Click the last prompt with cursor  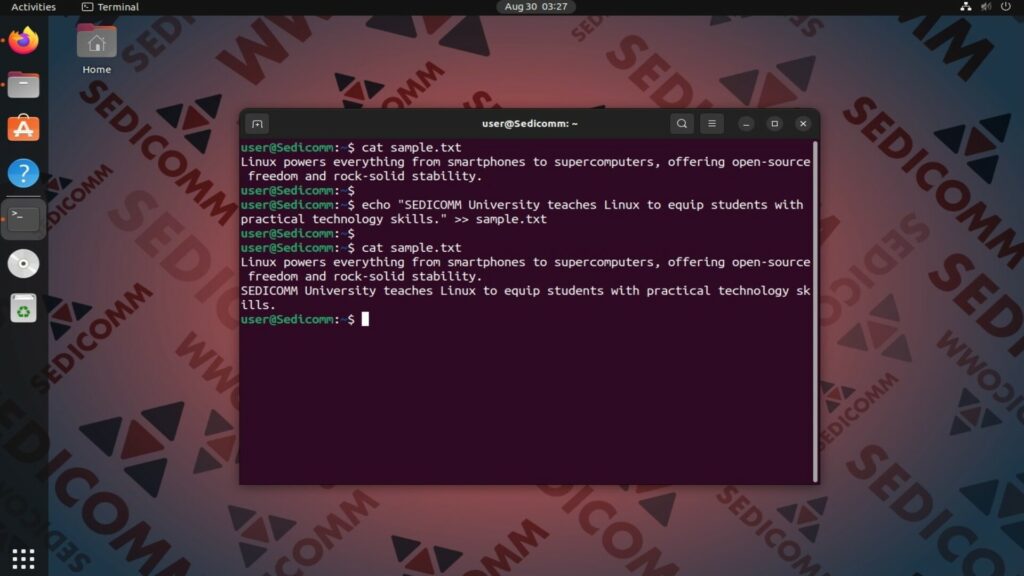(305, 319)
